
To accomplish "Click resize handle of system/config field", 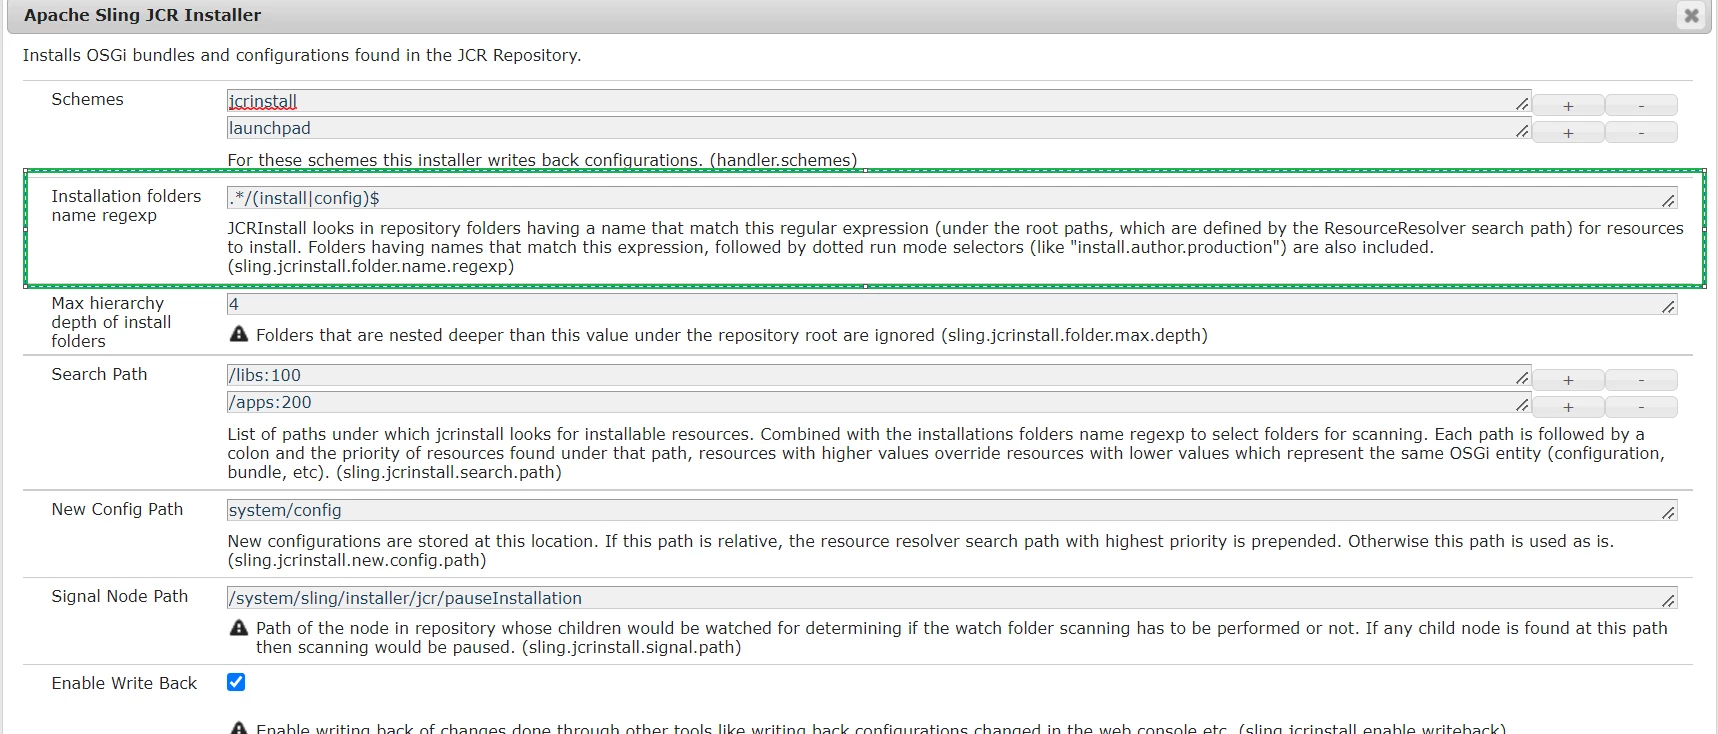I will point(1668,513).
